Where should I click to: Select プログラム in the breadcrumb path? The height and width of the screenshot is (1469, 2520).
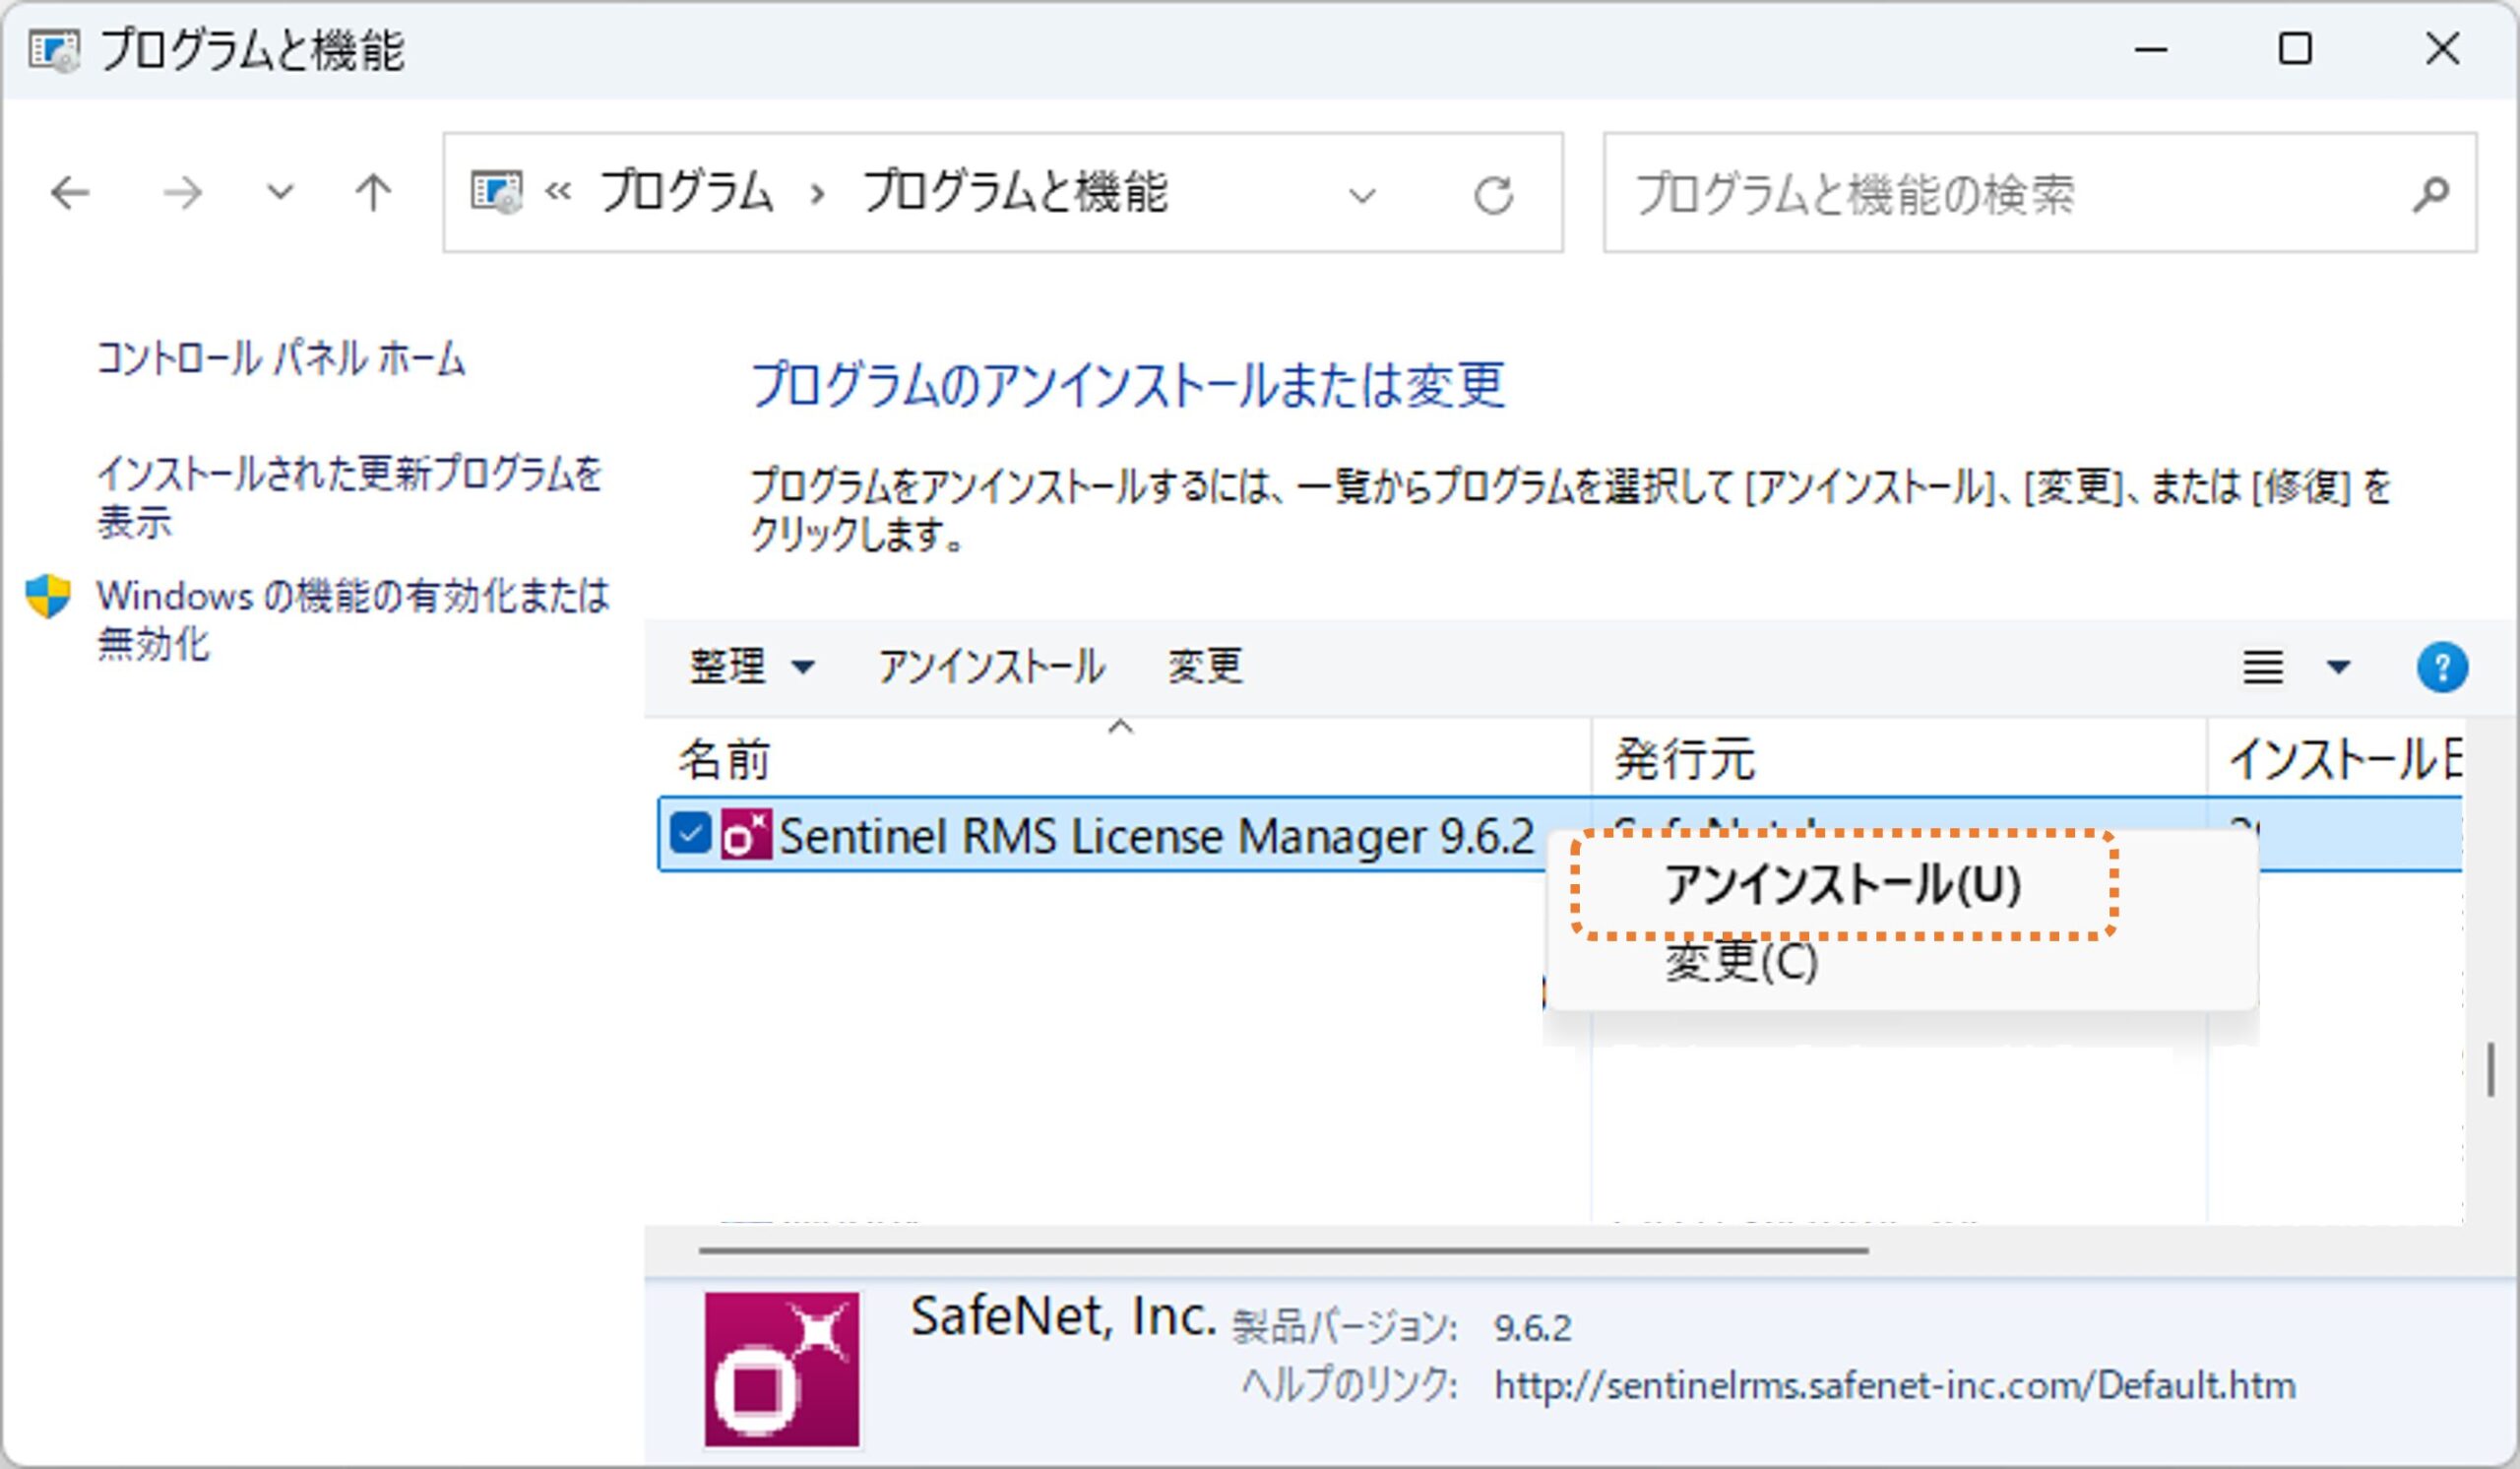click(686, 192)
